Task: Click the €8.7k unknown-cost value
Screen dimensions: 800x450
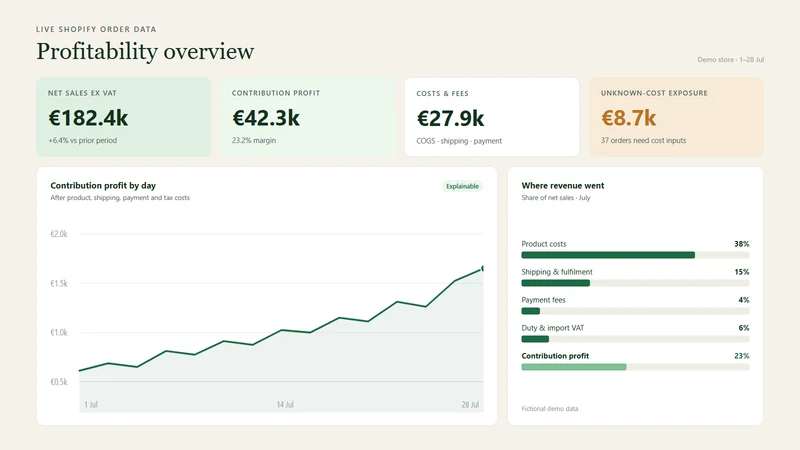Action: coord(629,118)
